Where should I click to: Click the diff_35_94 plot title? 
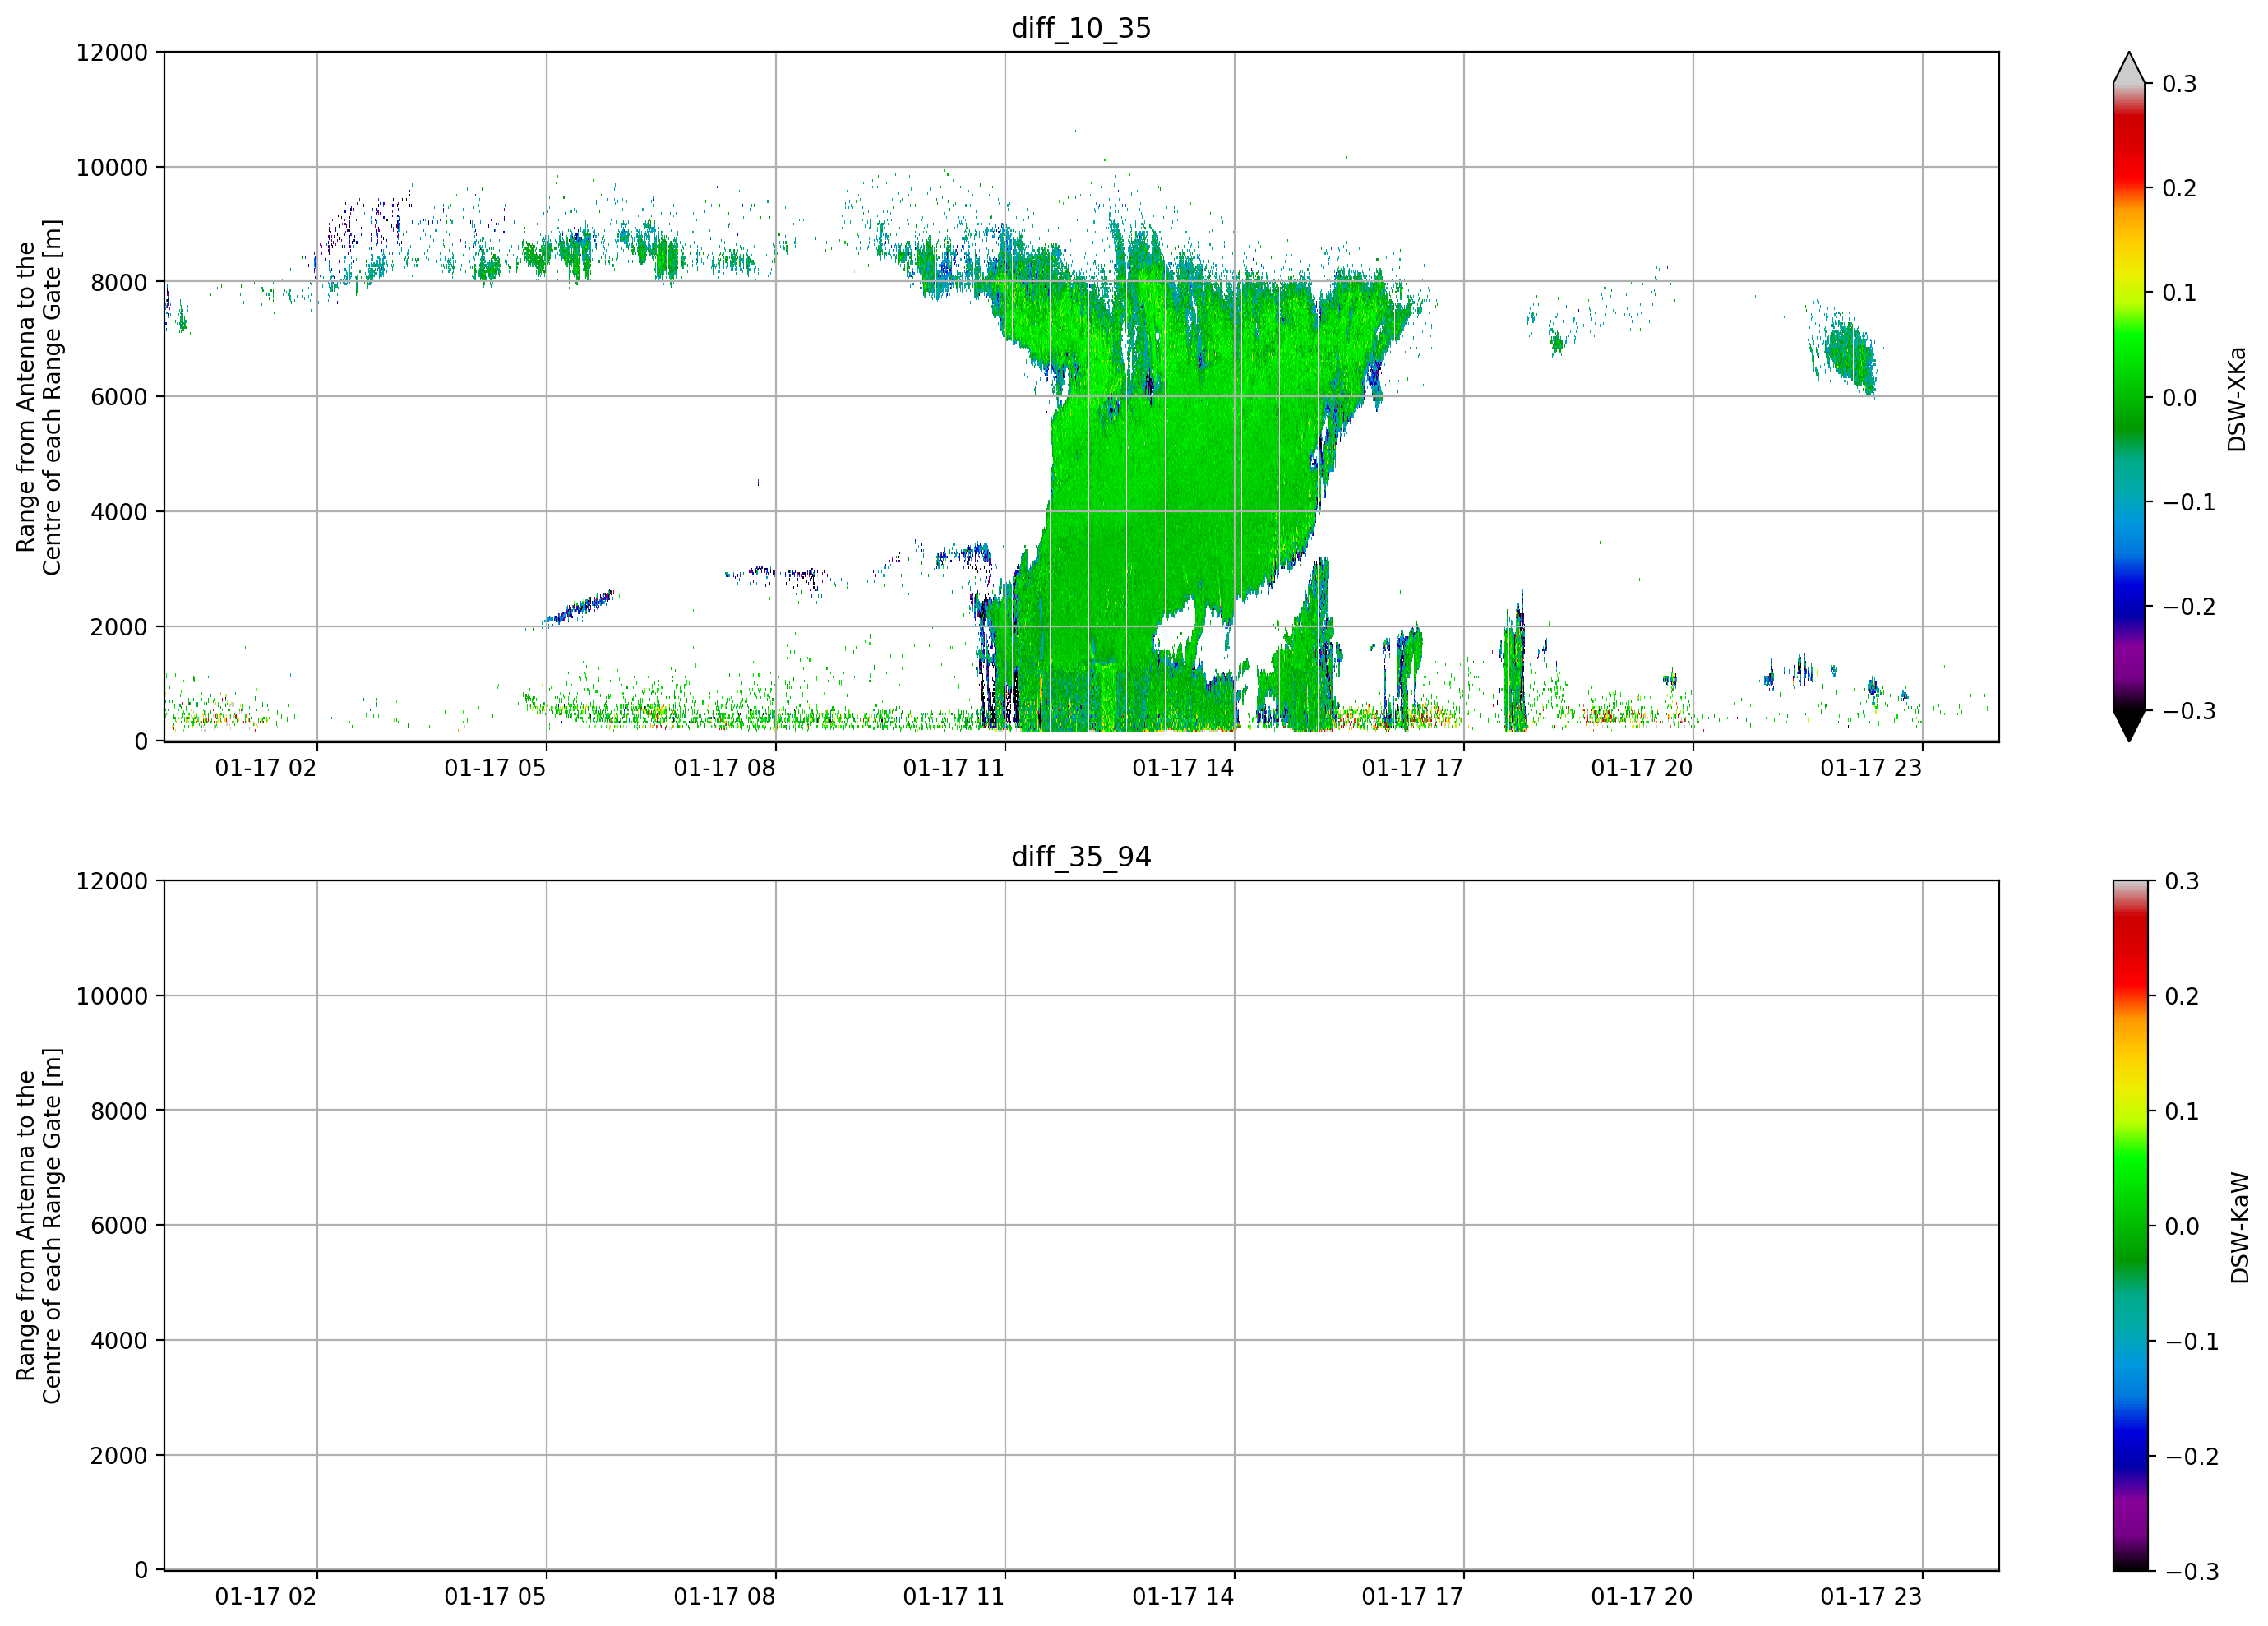[x=1081, y=857]
